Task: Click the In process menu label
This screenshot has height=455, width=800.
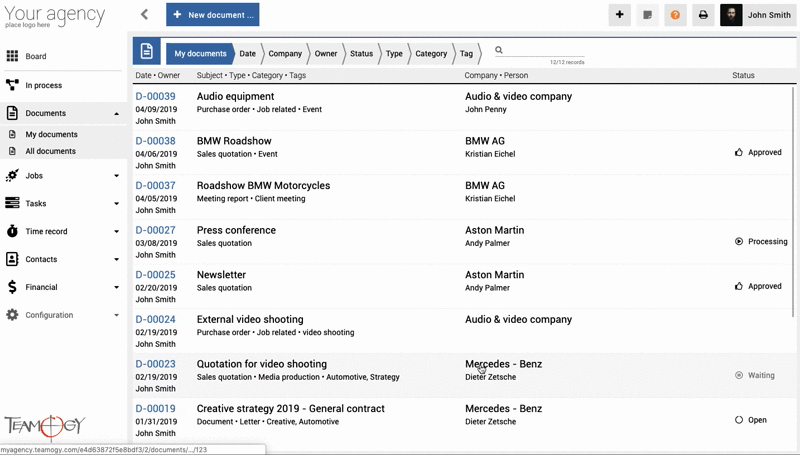Action: (x=44, y=85)
